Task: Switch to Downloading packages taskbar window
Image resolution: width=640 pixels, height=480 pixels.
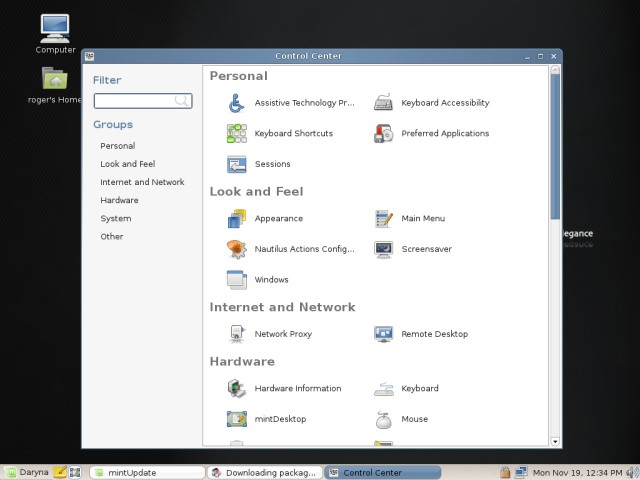Action: pos(265,473)
